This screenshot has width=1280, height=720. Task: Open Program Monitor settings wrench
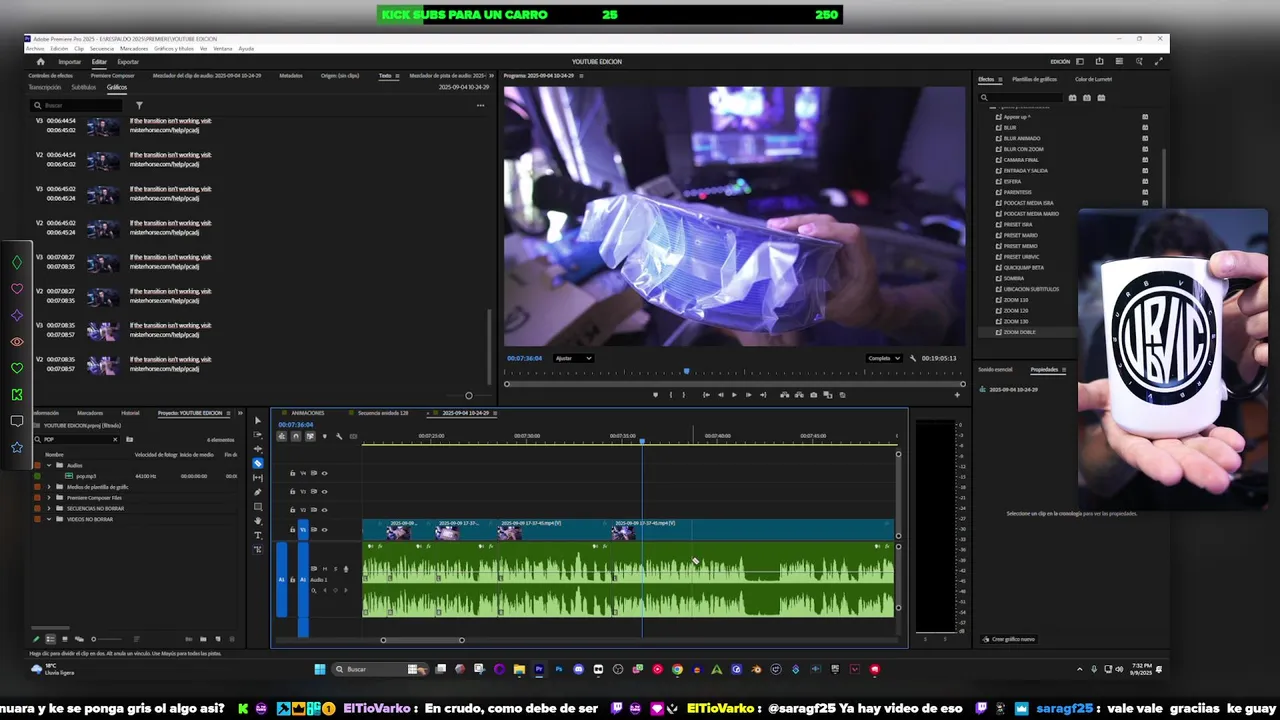(913, 358)
